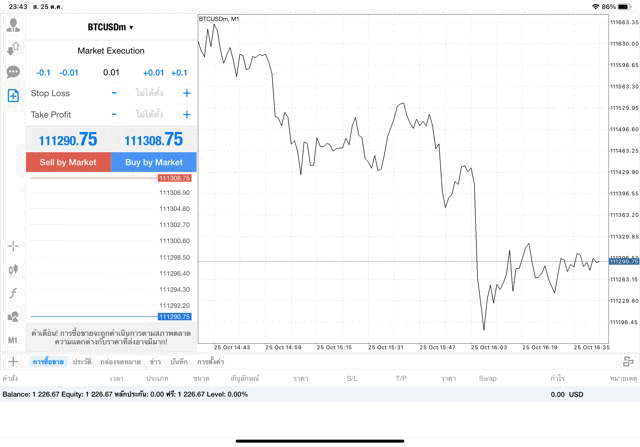Open the indicators function icon
Screen dimensions: 640x447
click(x=13, y=293)
